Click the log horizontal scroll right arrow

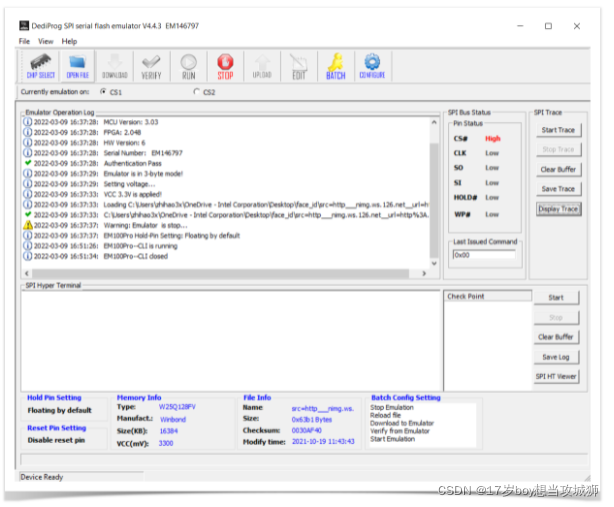pos(424,273)
